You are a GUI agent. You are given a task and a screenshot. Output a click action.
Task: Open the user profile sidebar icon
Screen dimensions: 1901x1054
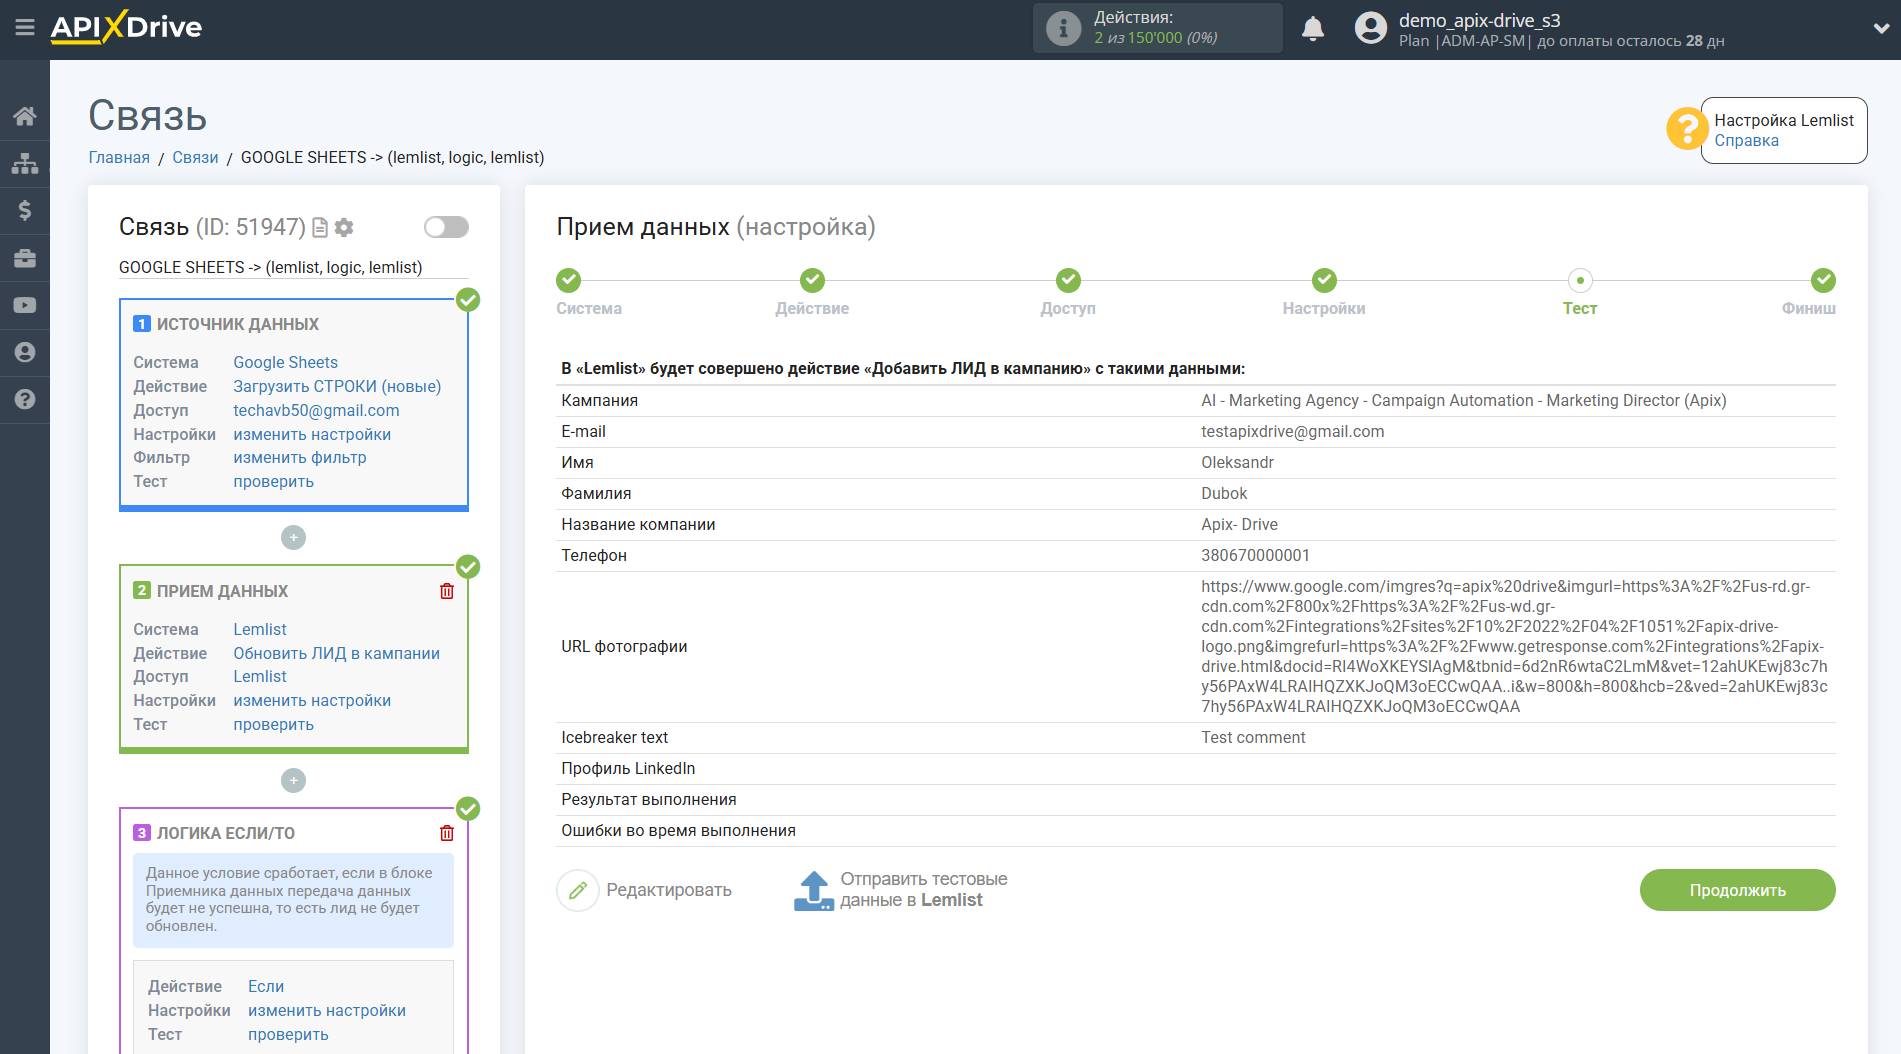click(25, 352)
